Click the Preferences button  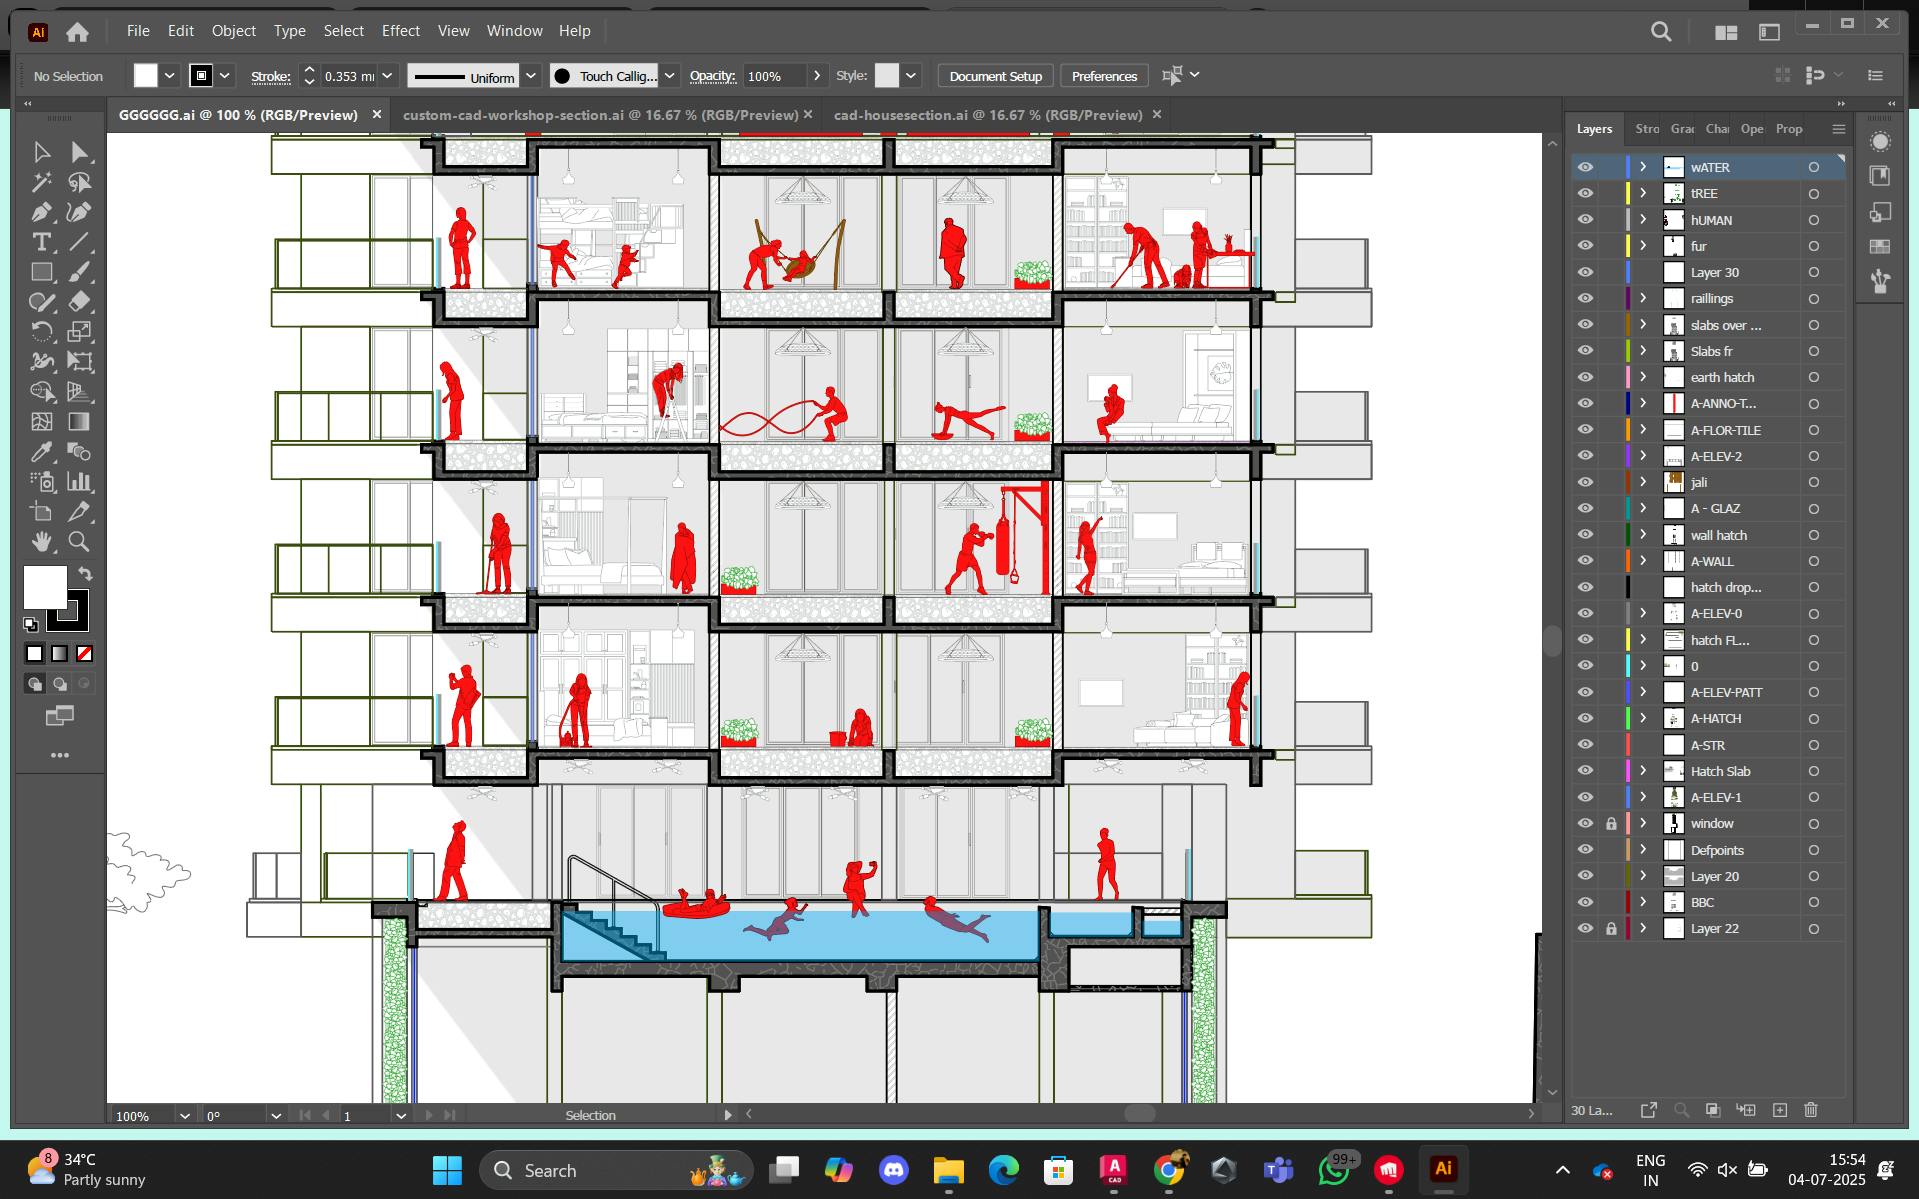point(1104,76)
